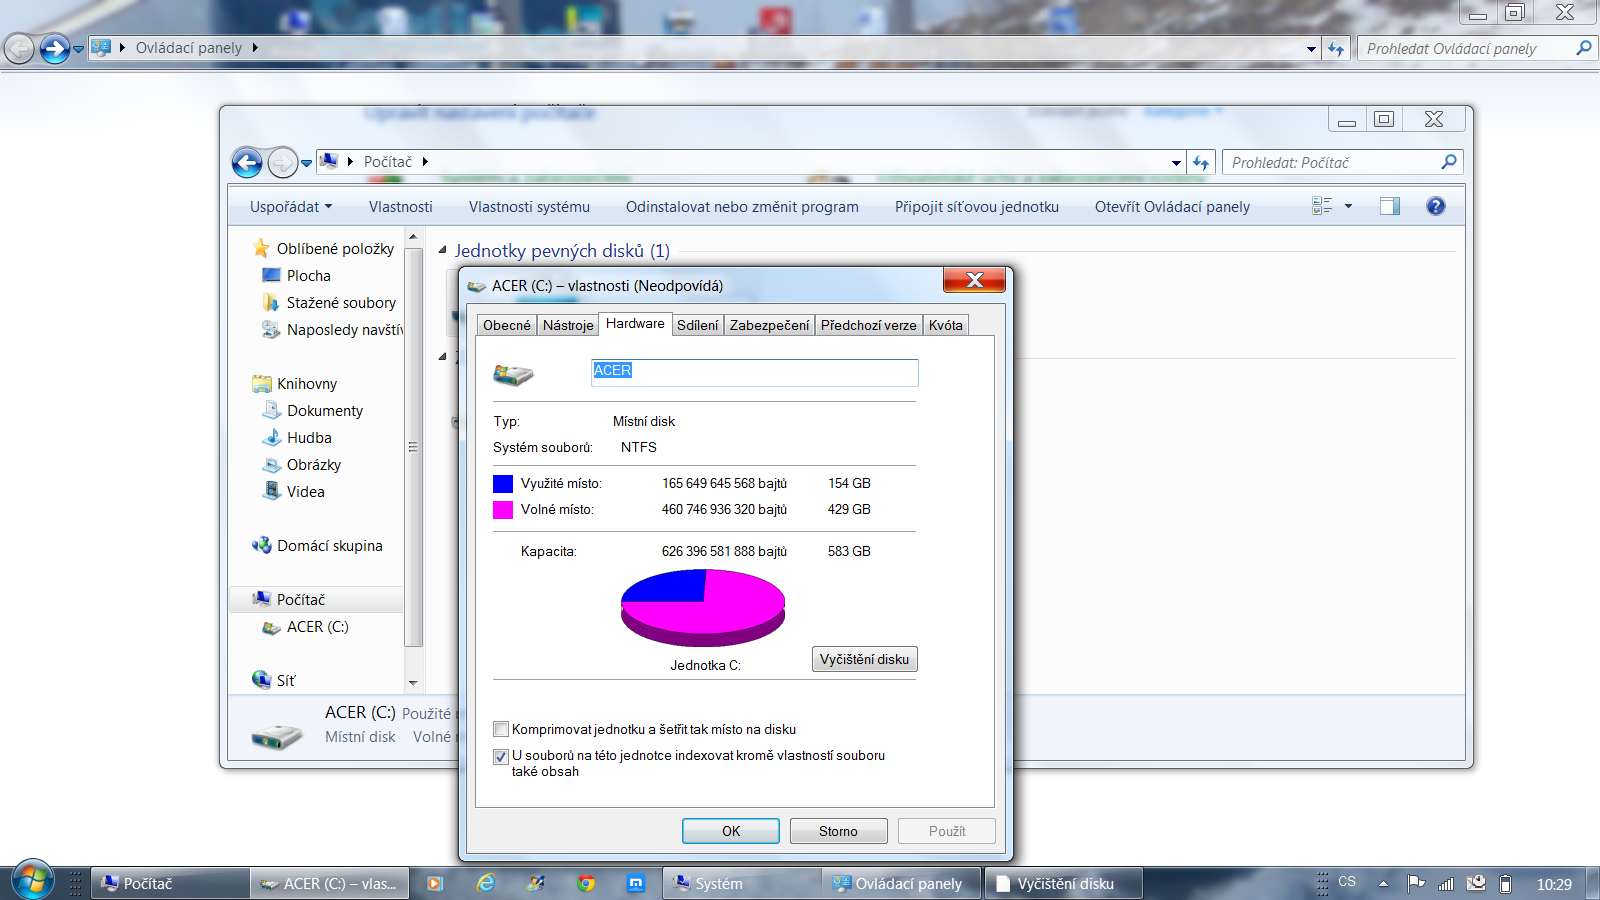Toggle index file contents checkbox

tap(501, 756)
